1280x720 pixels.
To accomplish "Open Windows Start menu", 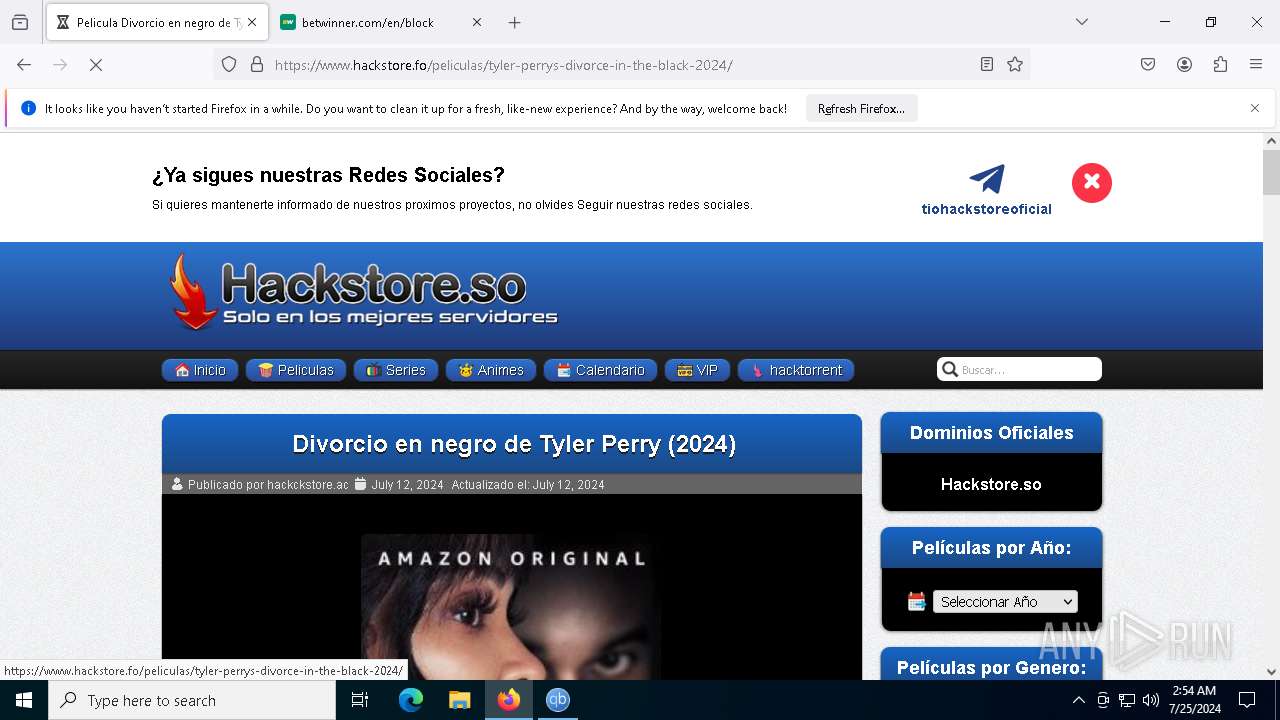I will (x=24, y=700).
